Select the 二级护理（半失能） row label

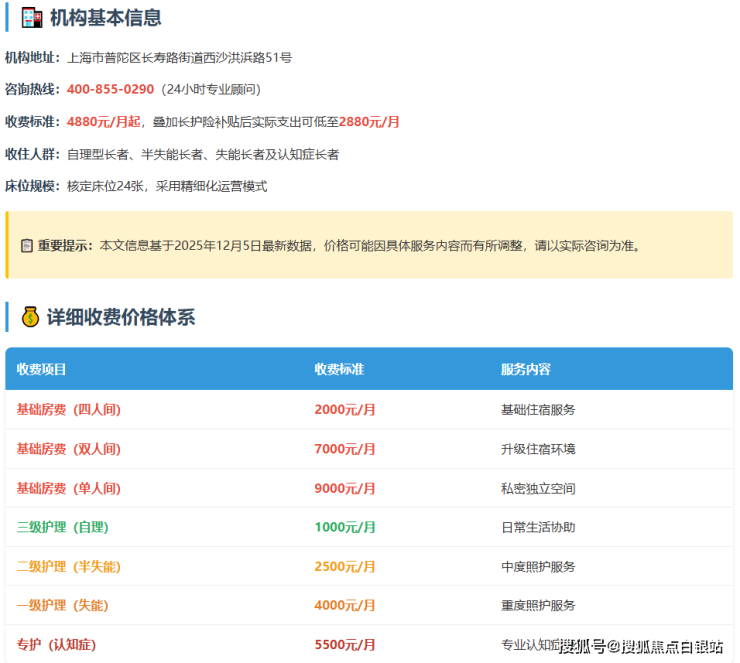pyautogui.click(x=68, y=567)
